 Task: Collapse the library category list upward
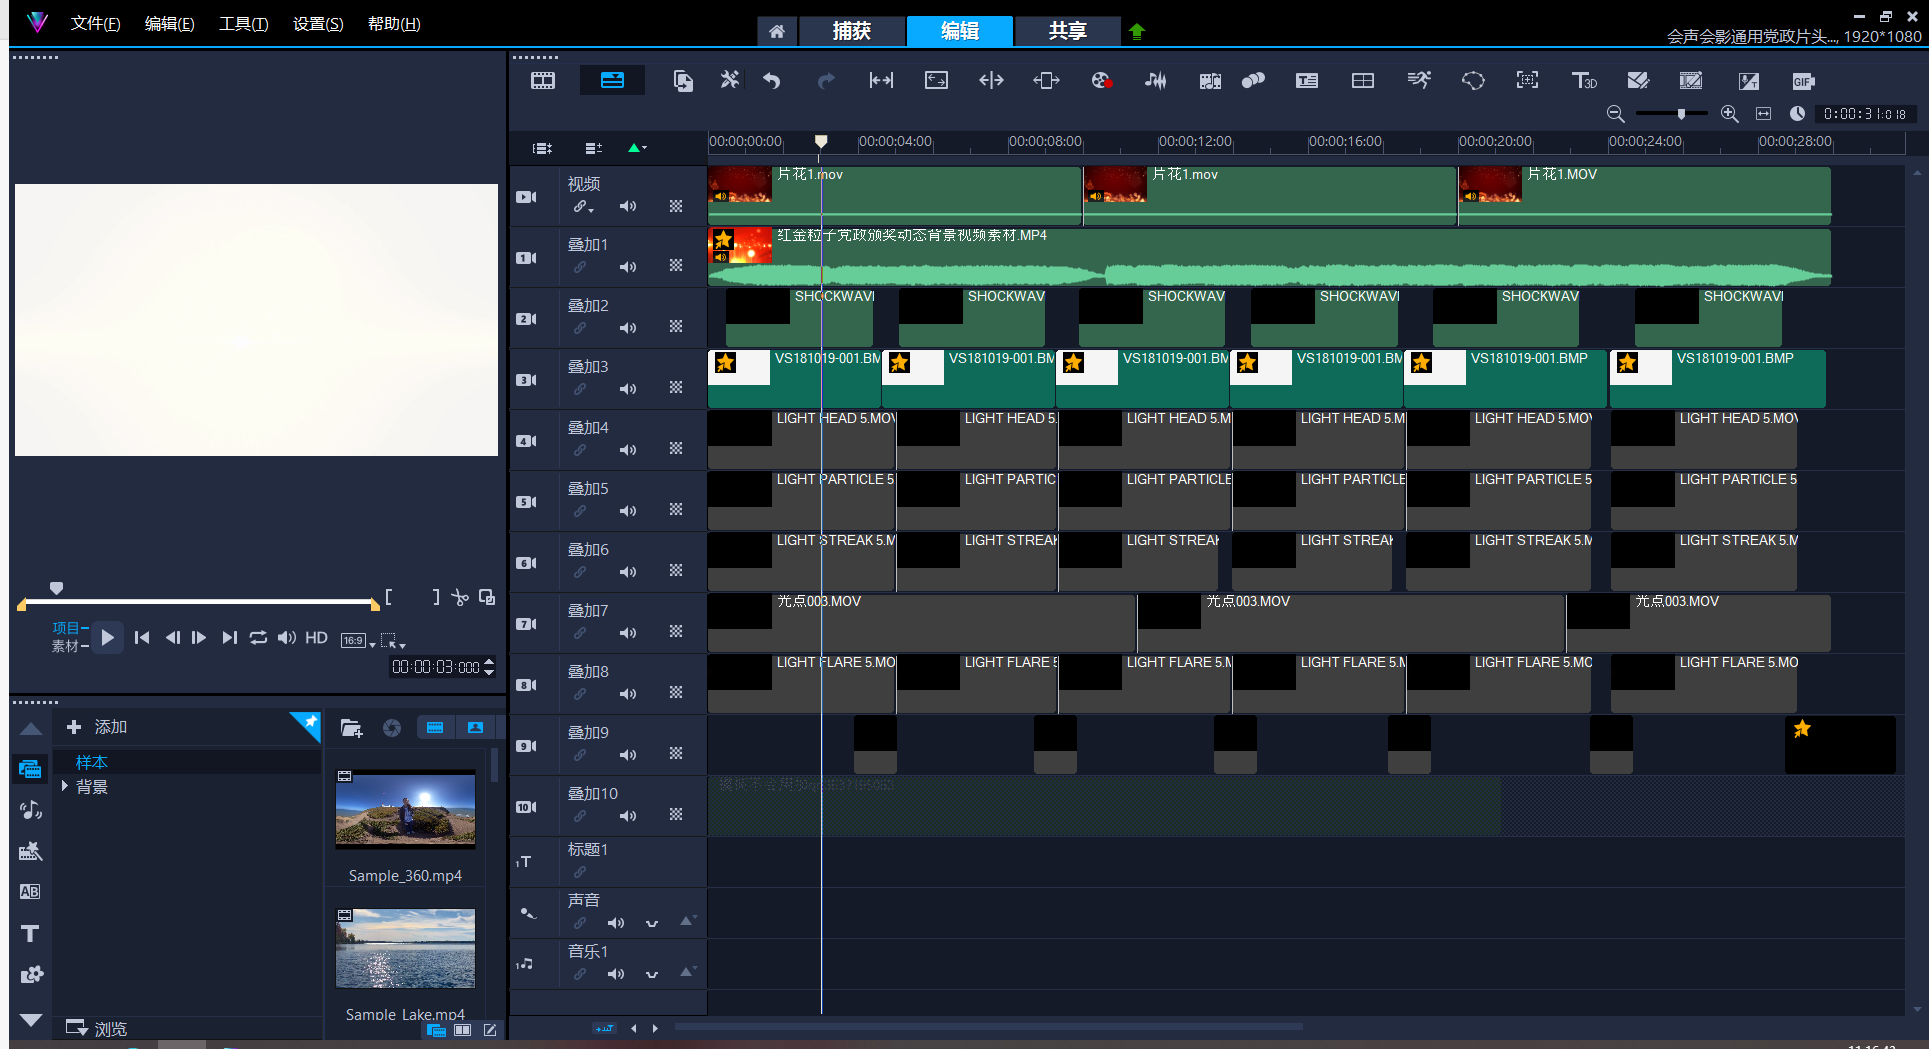coord(31,729)
